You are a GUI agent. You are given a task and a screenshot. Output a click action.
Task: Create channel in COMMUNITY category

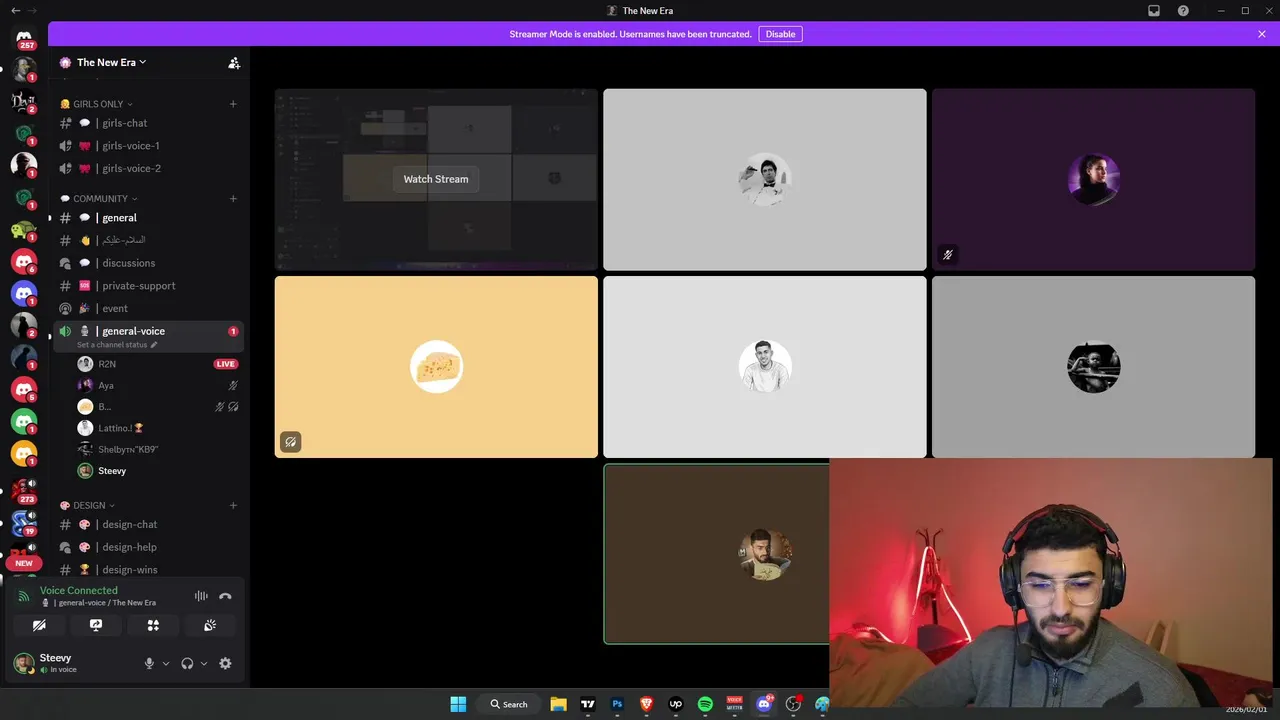point(233,198)
